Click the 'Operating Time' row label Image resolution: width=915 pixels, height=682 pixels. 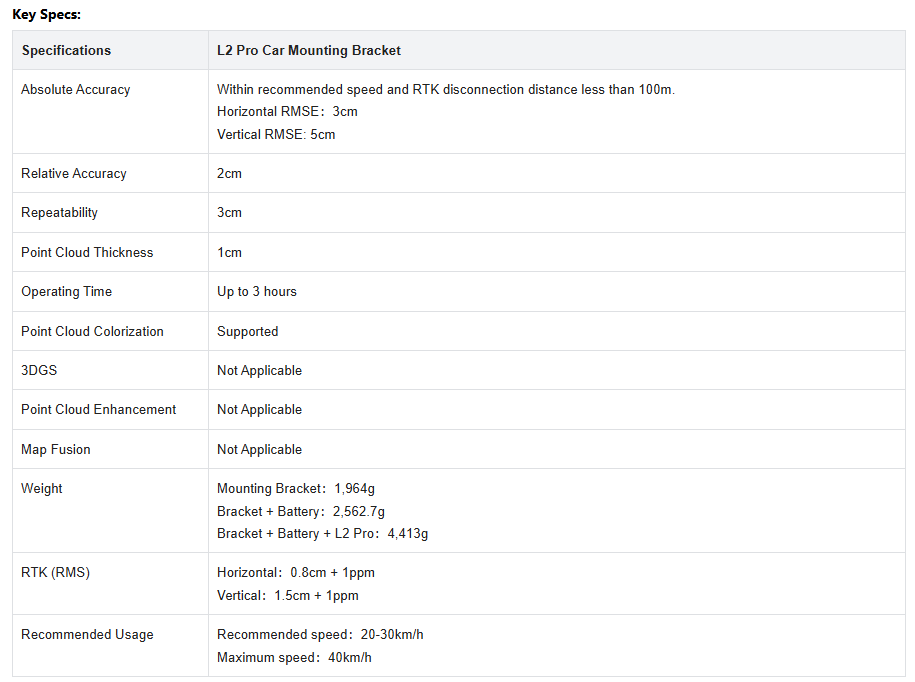click(67, 292)
